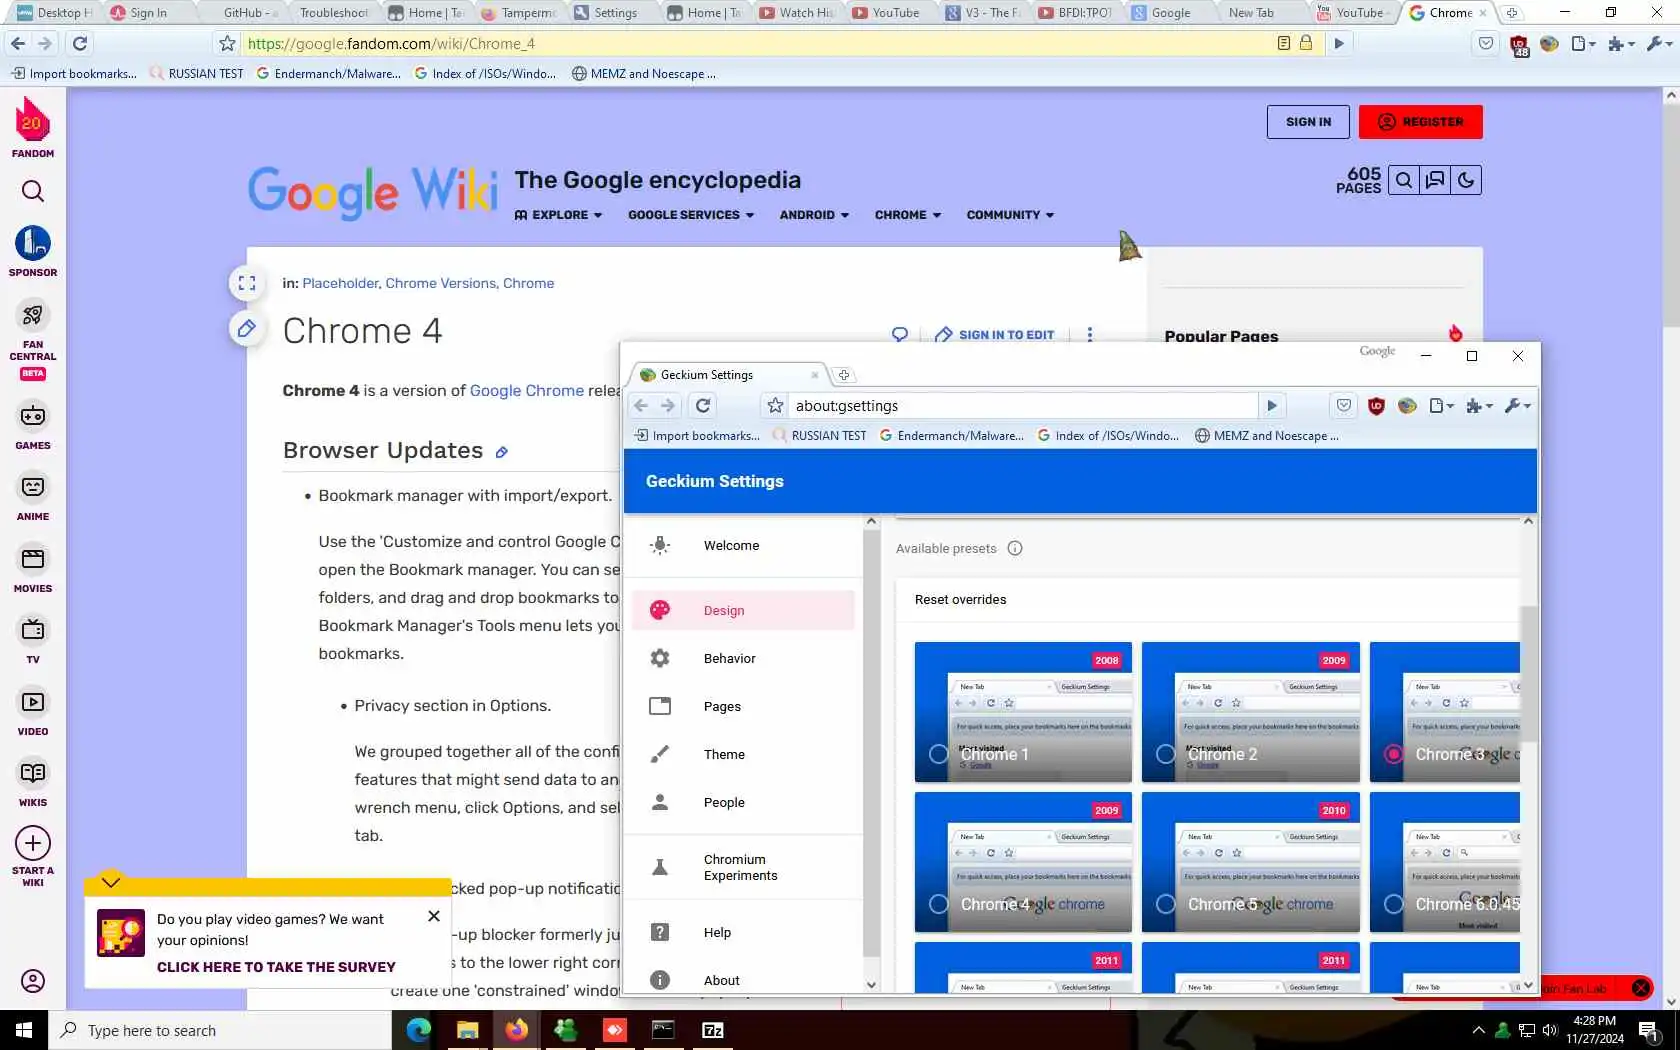The width and height of the screenshot is (1680, 1050).
Task: Switch to the Troubleshoot browser tab
Action: [334, 13]
